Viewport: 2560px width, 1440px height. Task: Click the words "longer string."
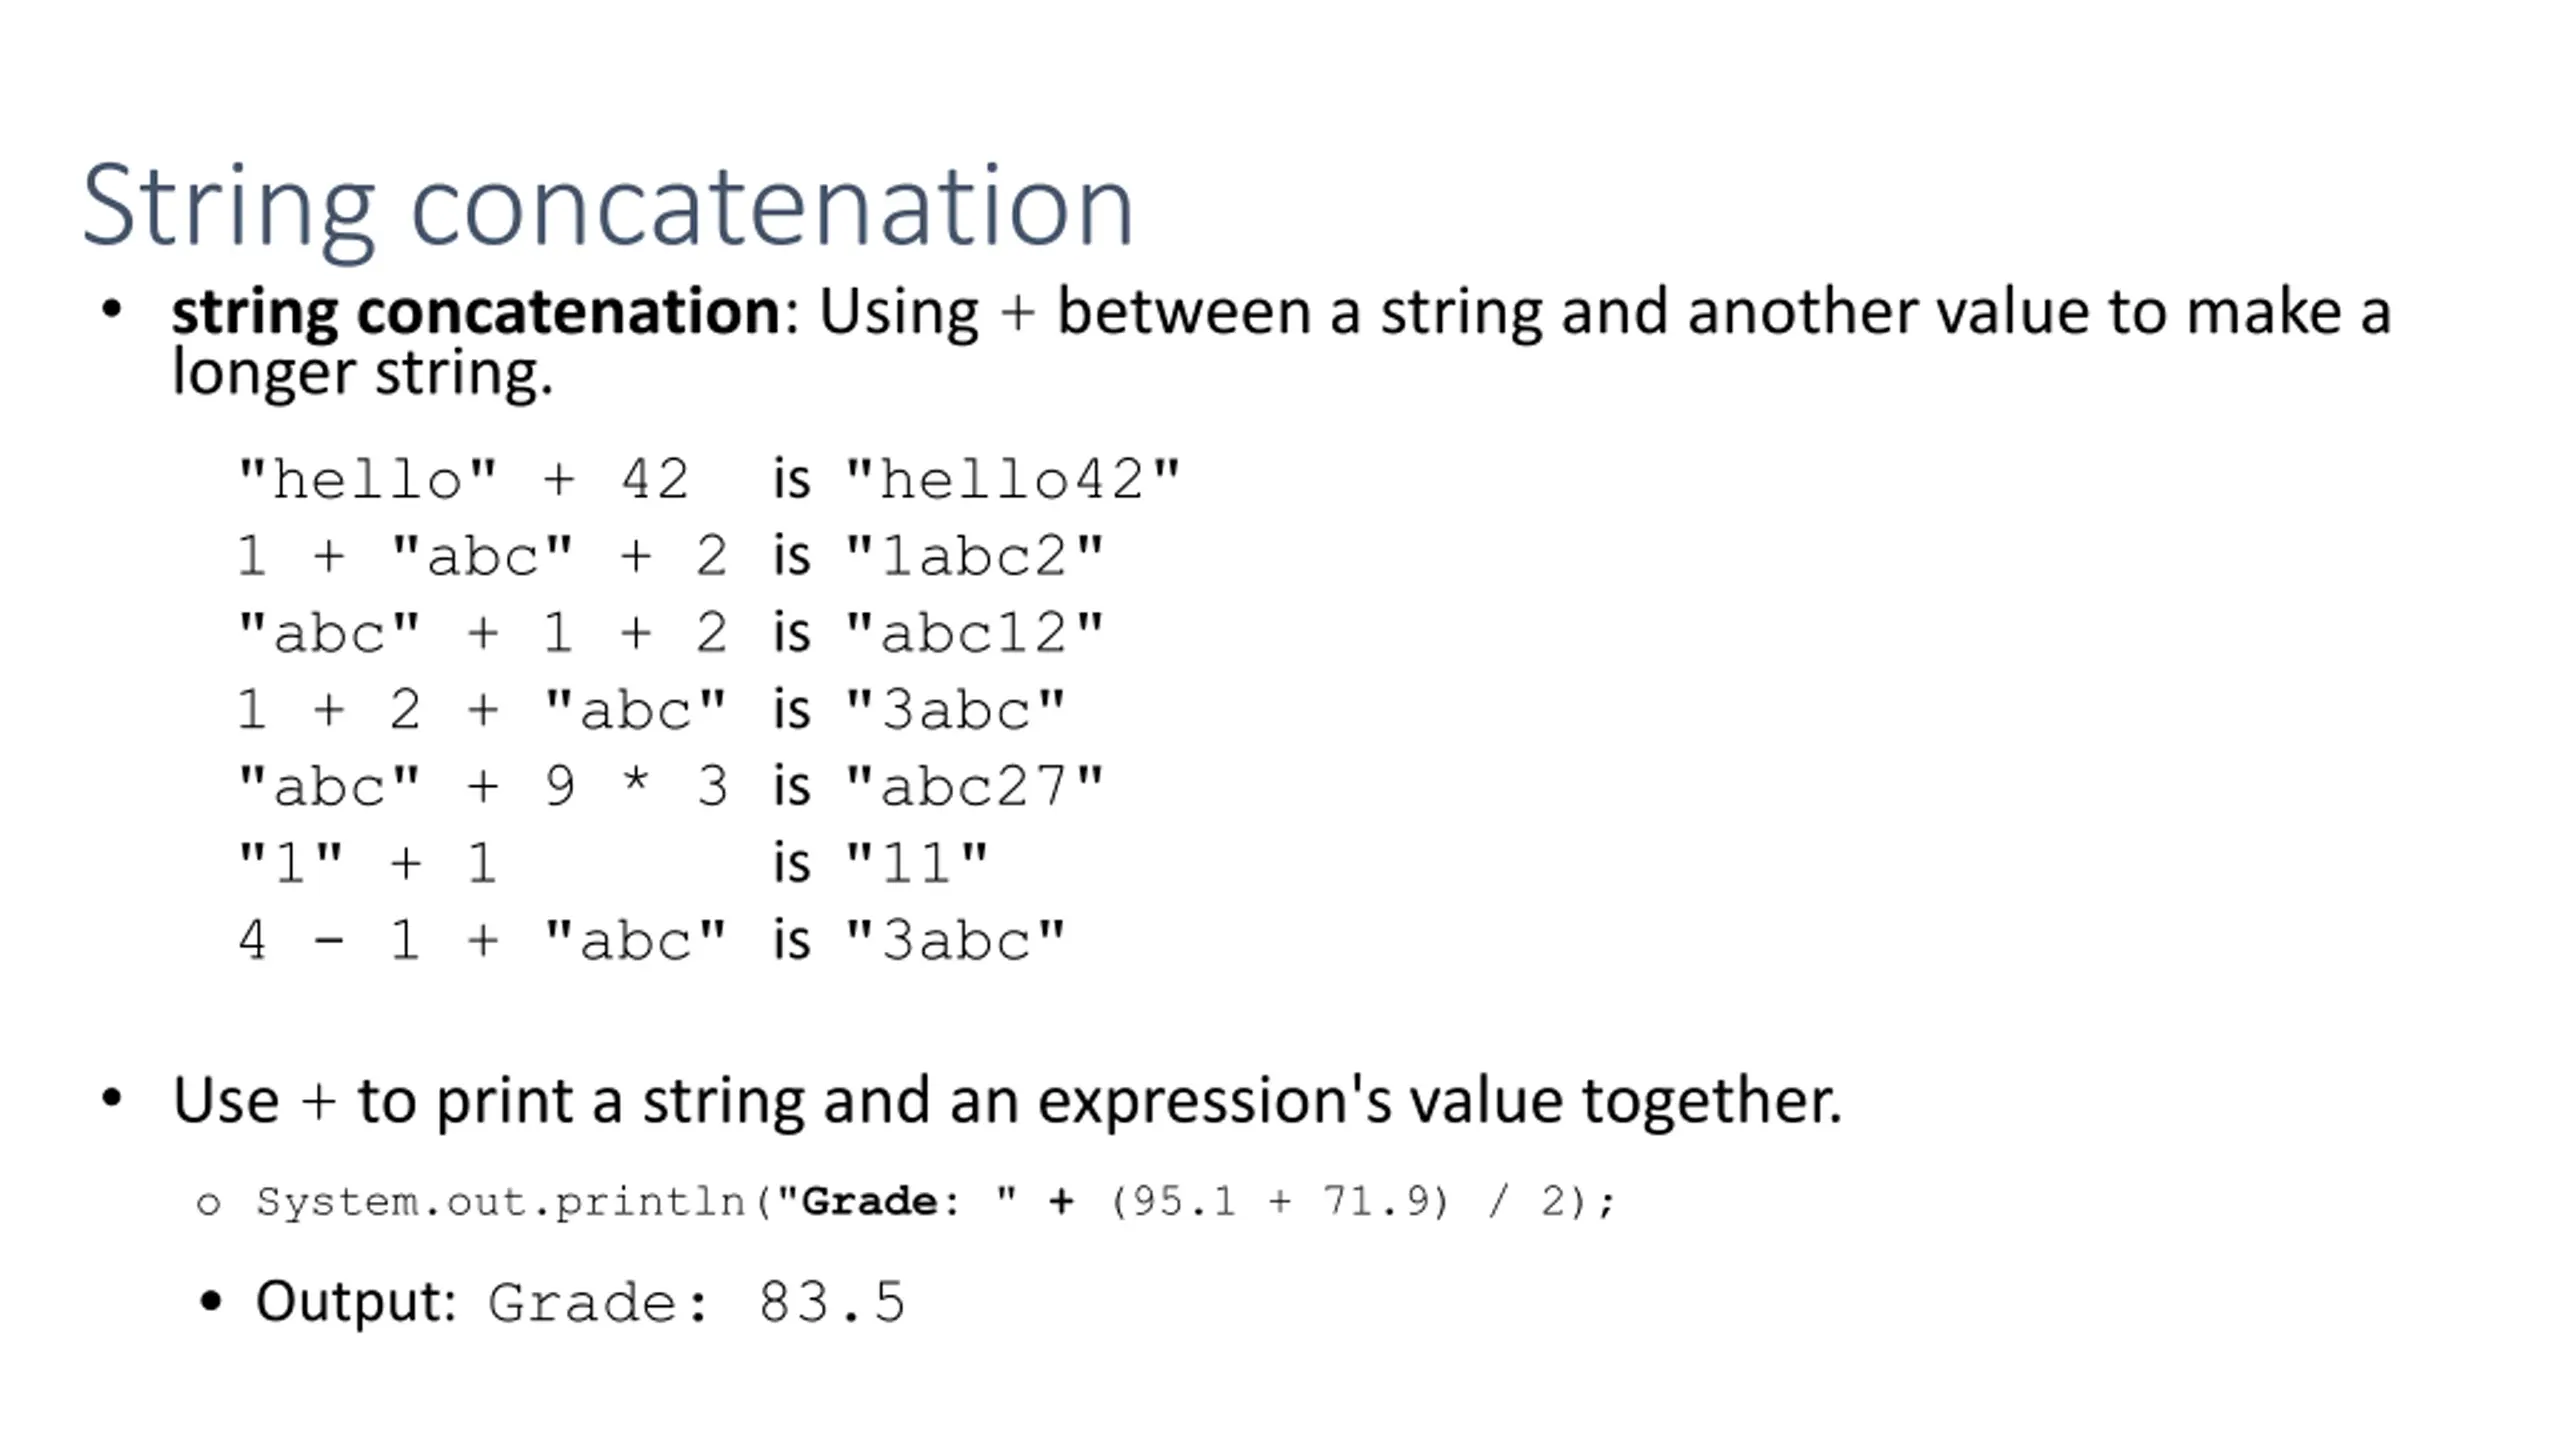click(362, 373)
